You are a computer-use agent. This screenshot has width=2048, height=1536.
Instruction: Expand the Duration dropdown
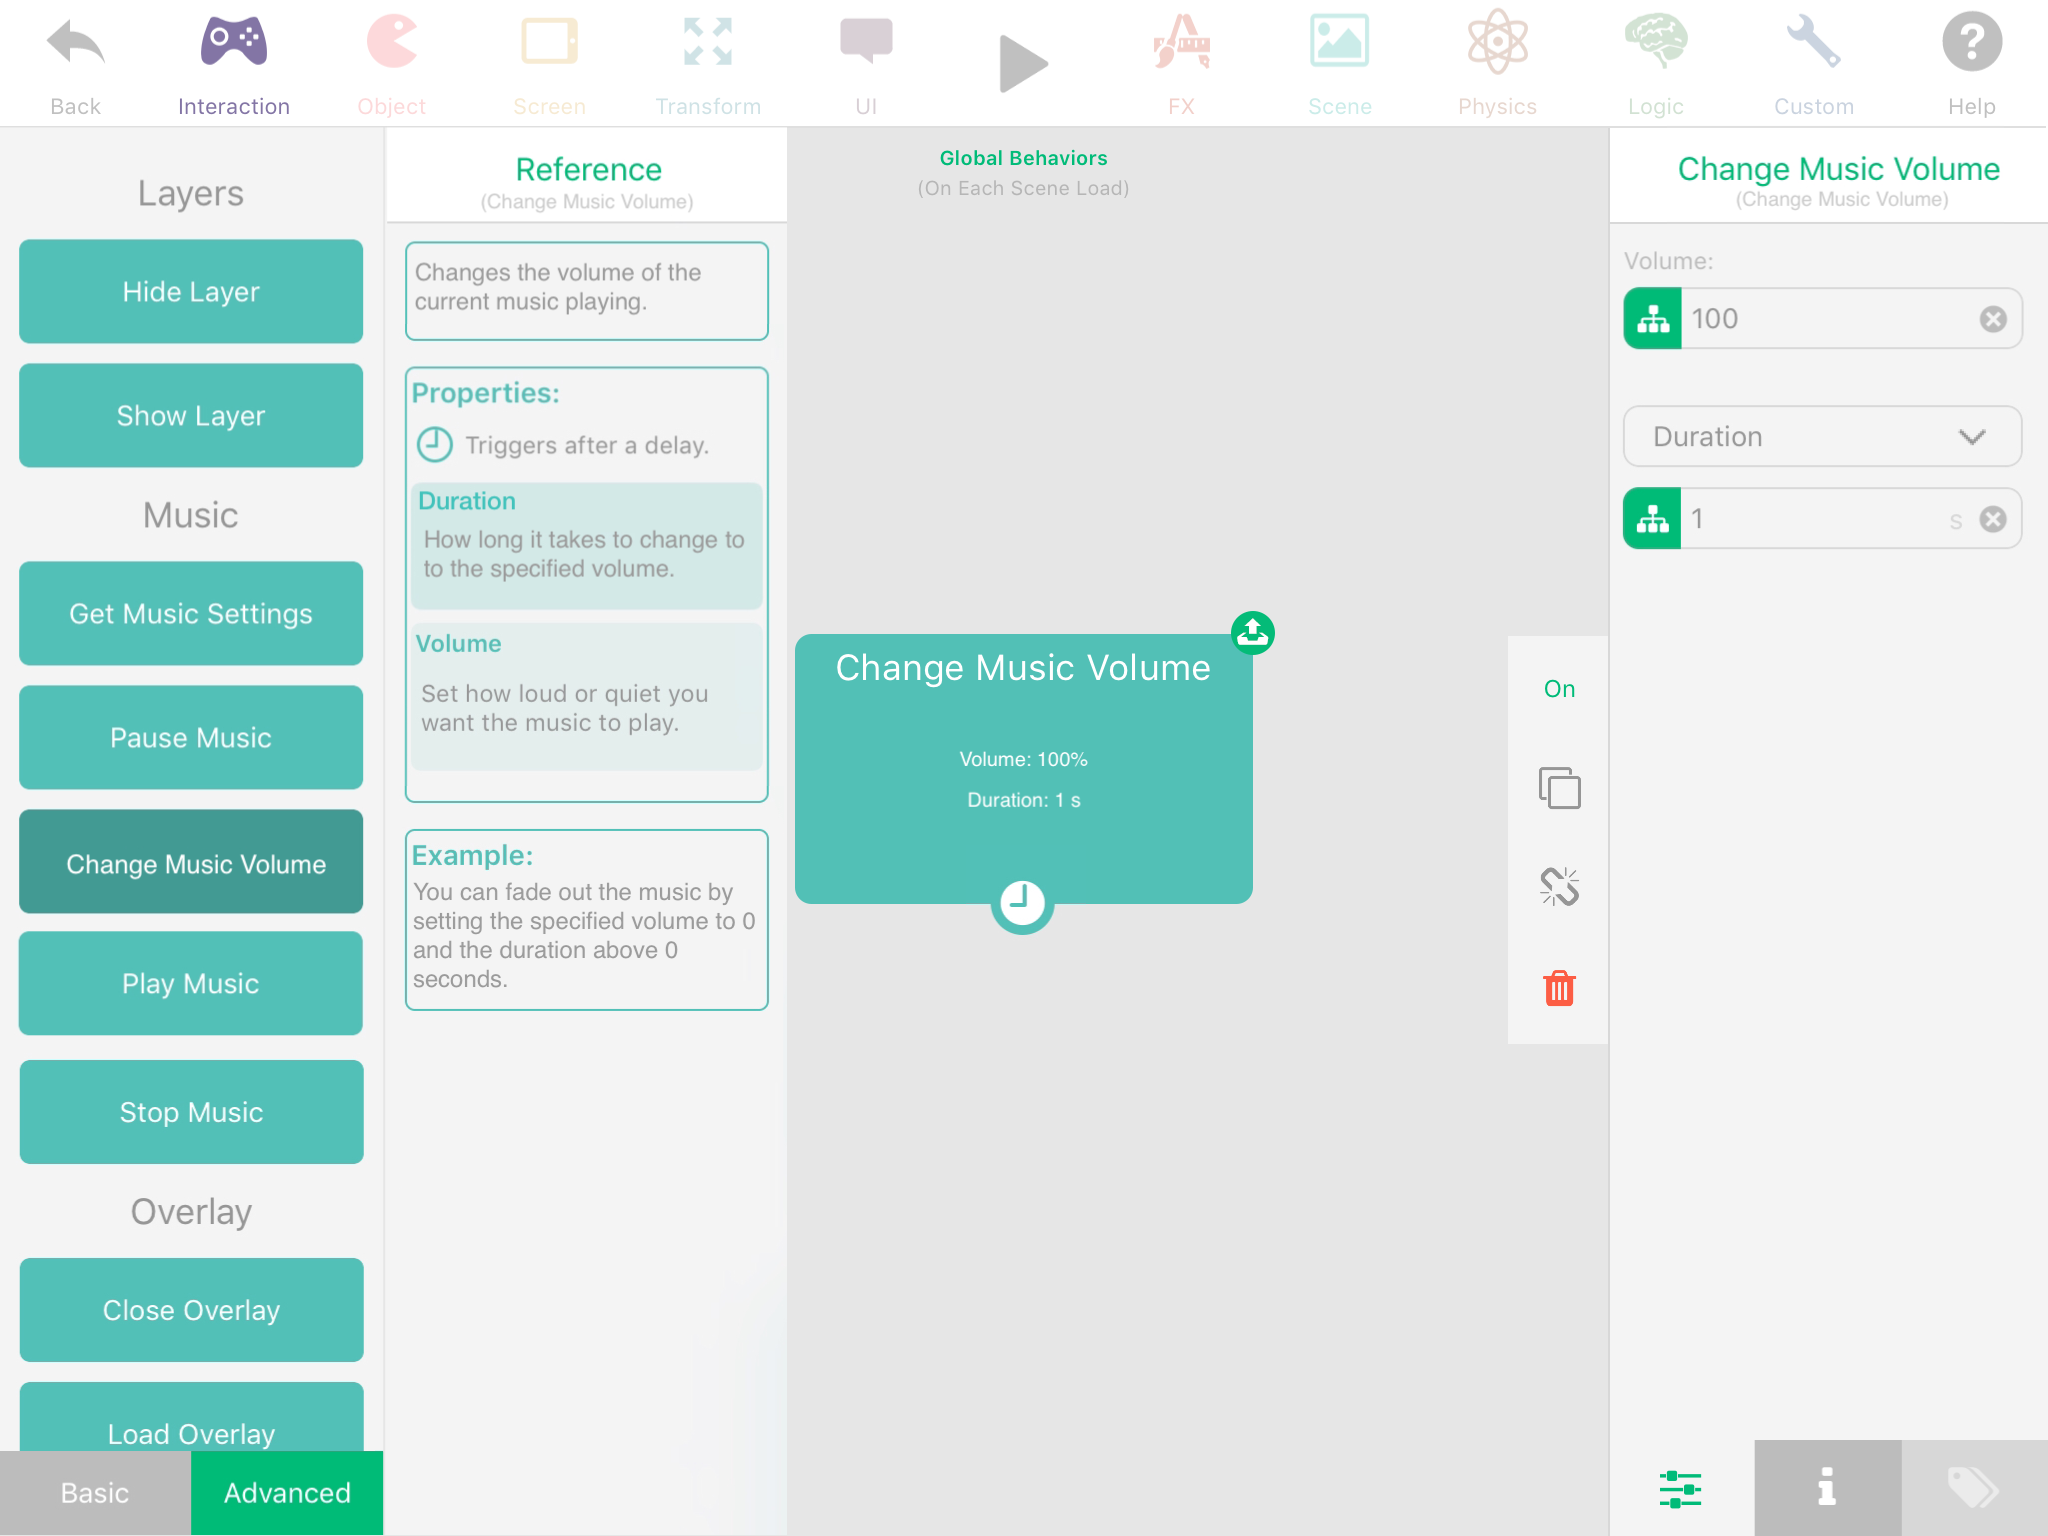pyautogui.click(x=1822, y=437)
